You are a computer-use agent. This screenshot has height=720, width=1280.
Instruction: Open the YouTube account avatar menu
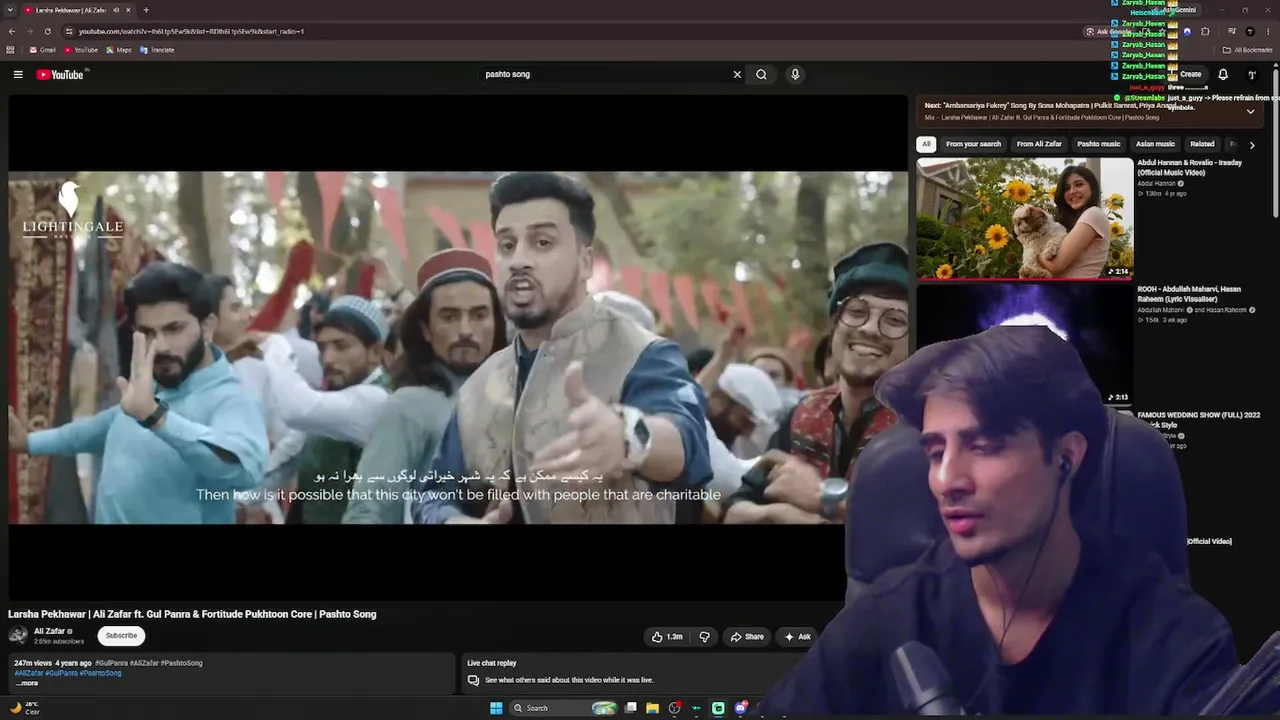pos(1252,74)
